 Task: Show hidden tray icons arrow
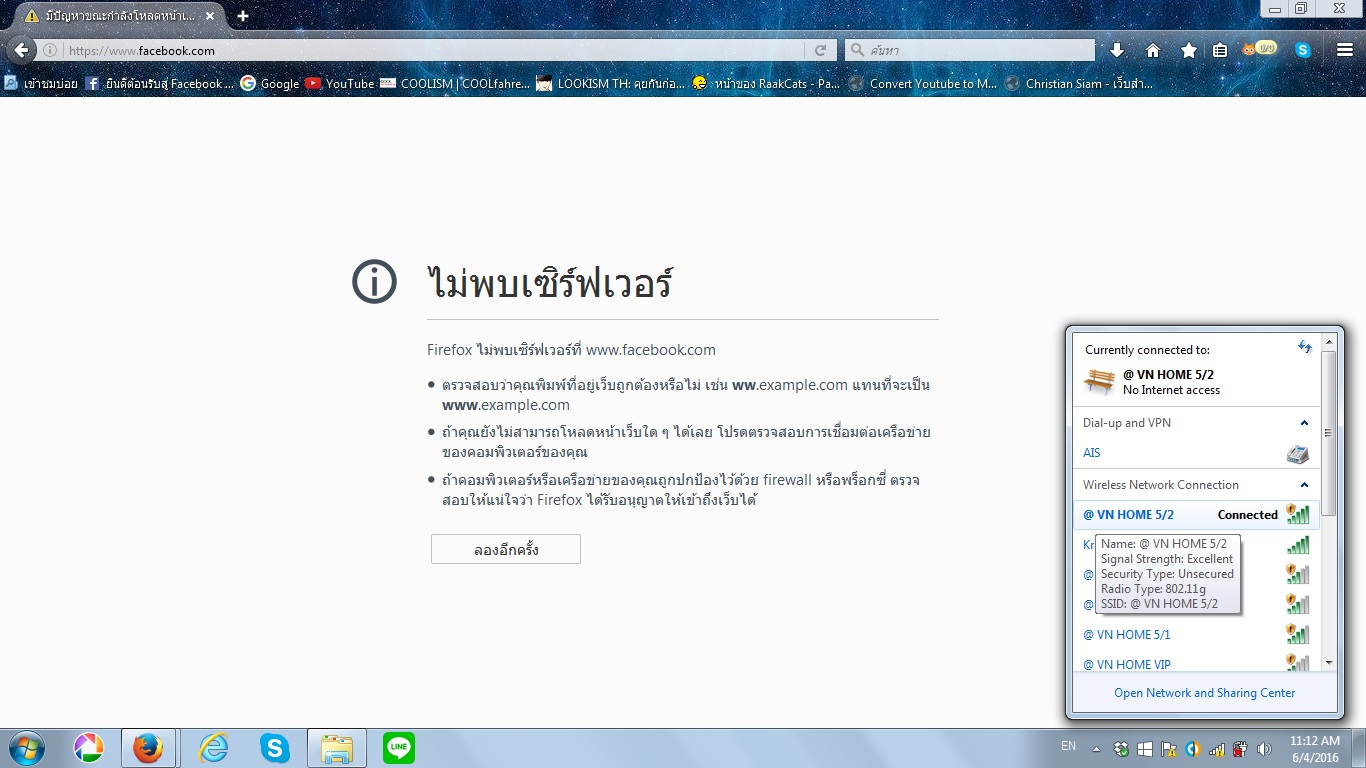(x=1098, y=748)
